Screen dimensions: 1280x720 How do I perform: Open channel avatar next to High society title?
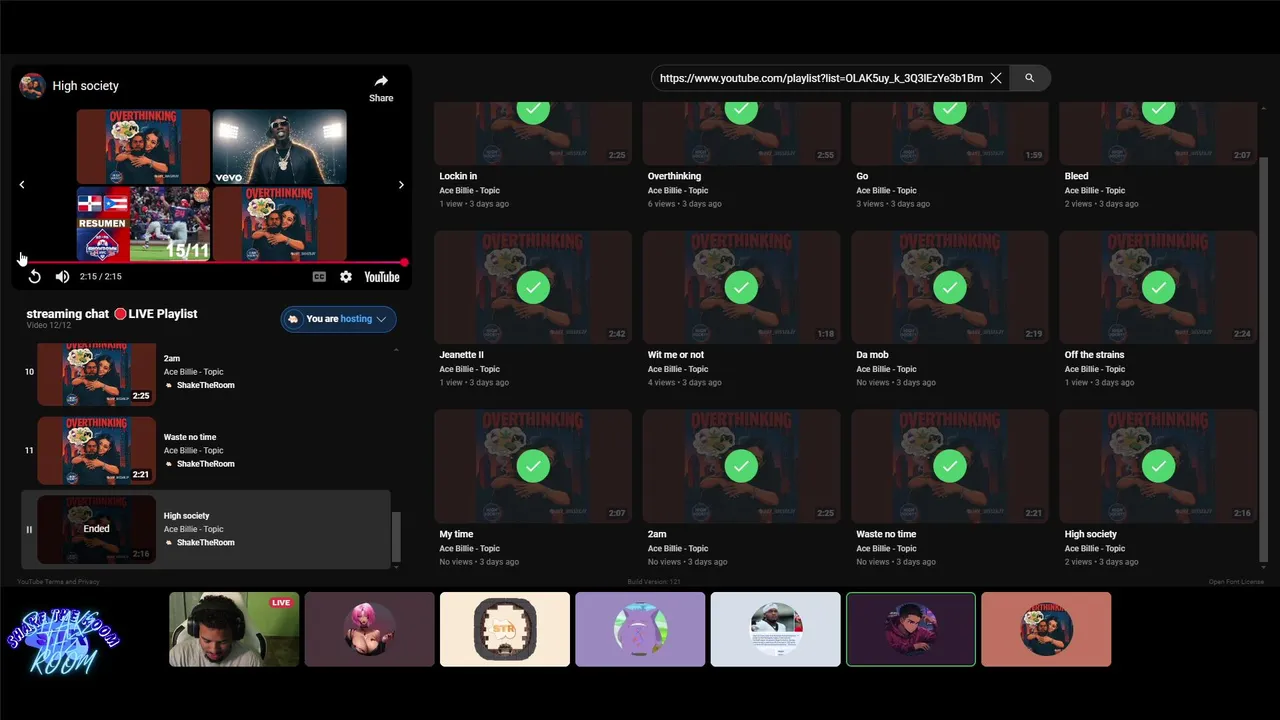tap(32, 86)
